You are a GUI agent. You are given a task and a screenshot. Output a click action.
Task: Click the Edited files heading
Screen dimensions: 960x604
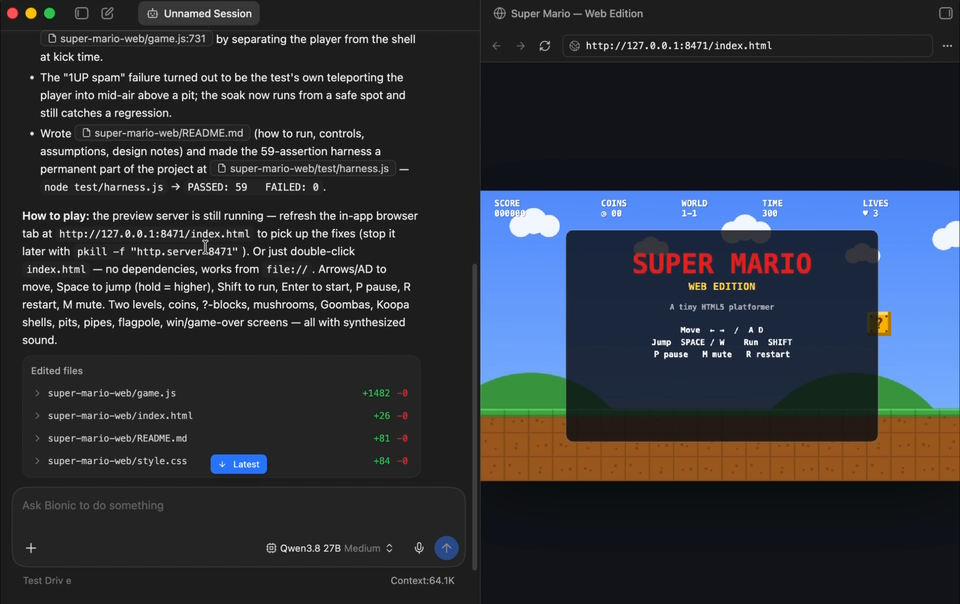(57, 371)
